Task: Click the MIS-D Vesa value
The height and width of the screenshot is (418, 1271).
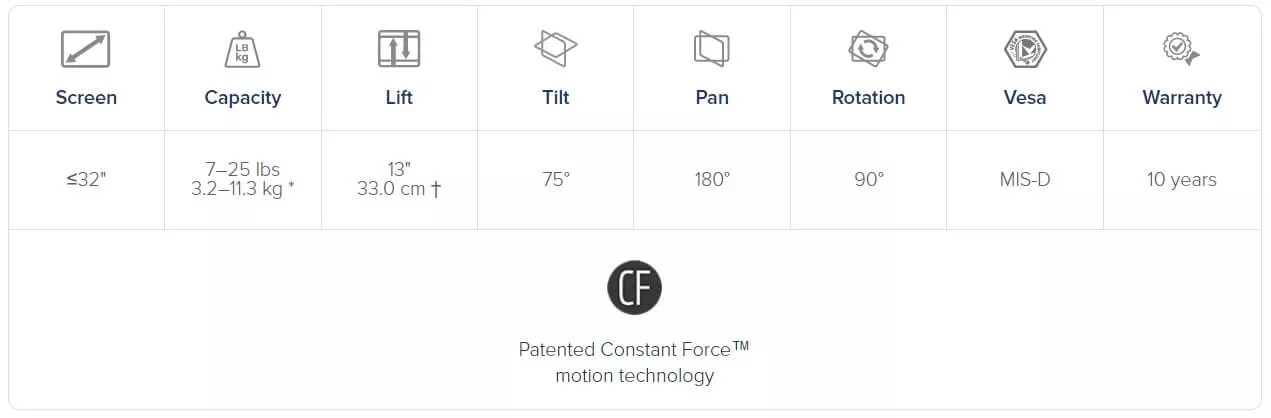Action: (x=1025, y=180)
